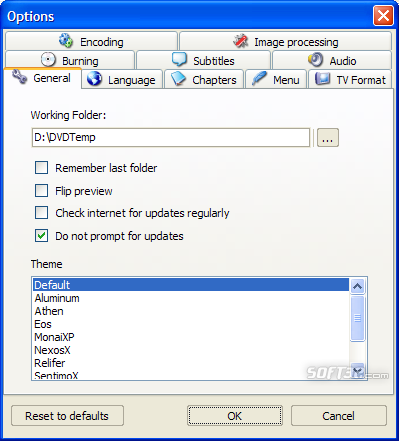Click the disc icon on Burning tab
This screenshot has height=441, width=399.
[x=48, y=59]
